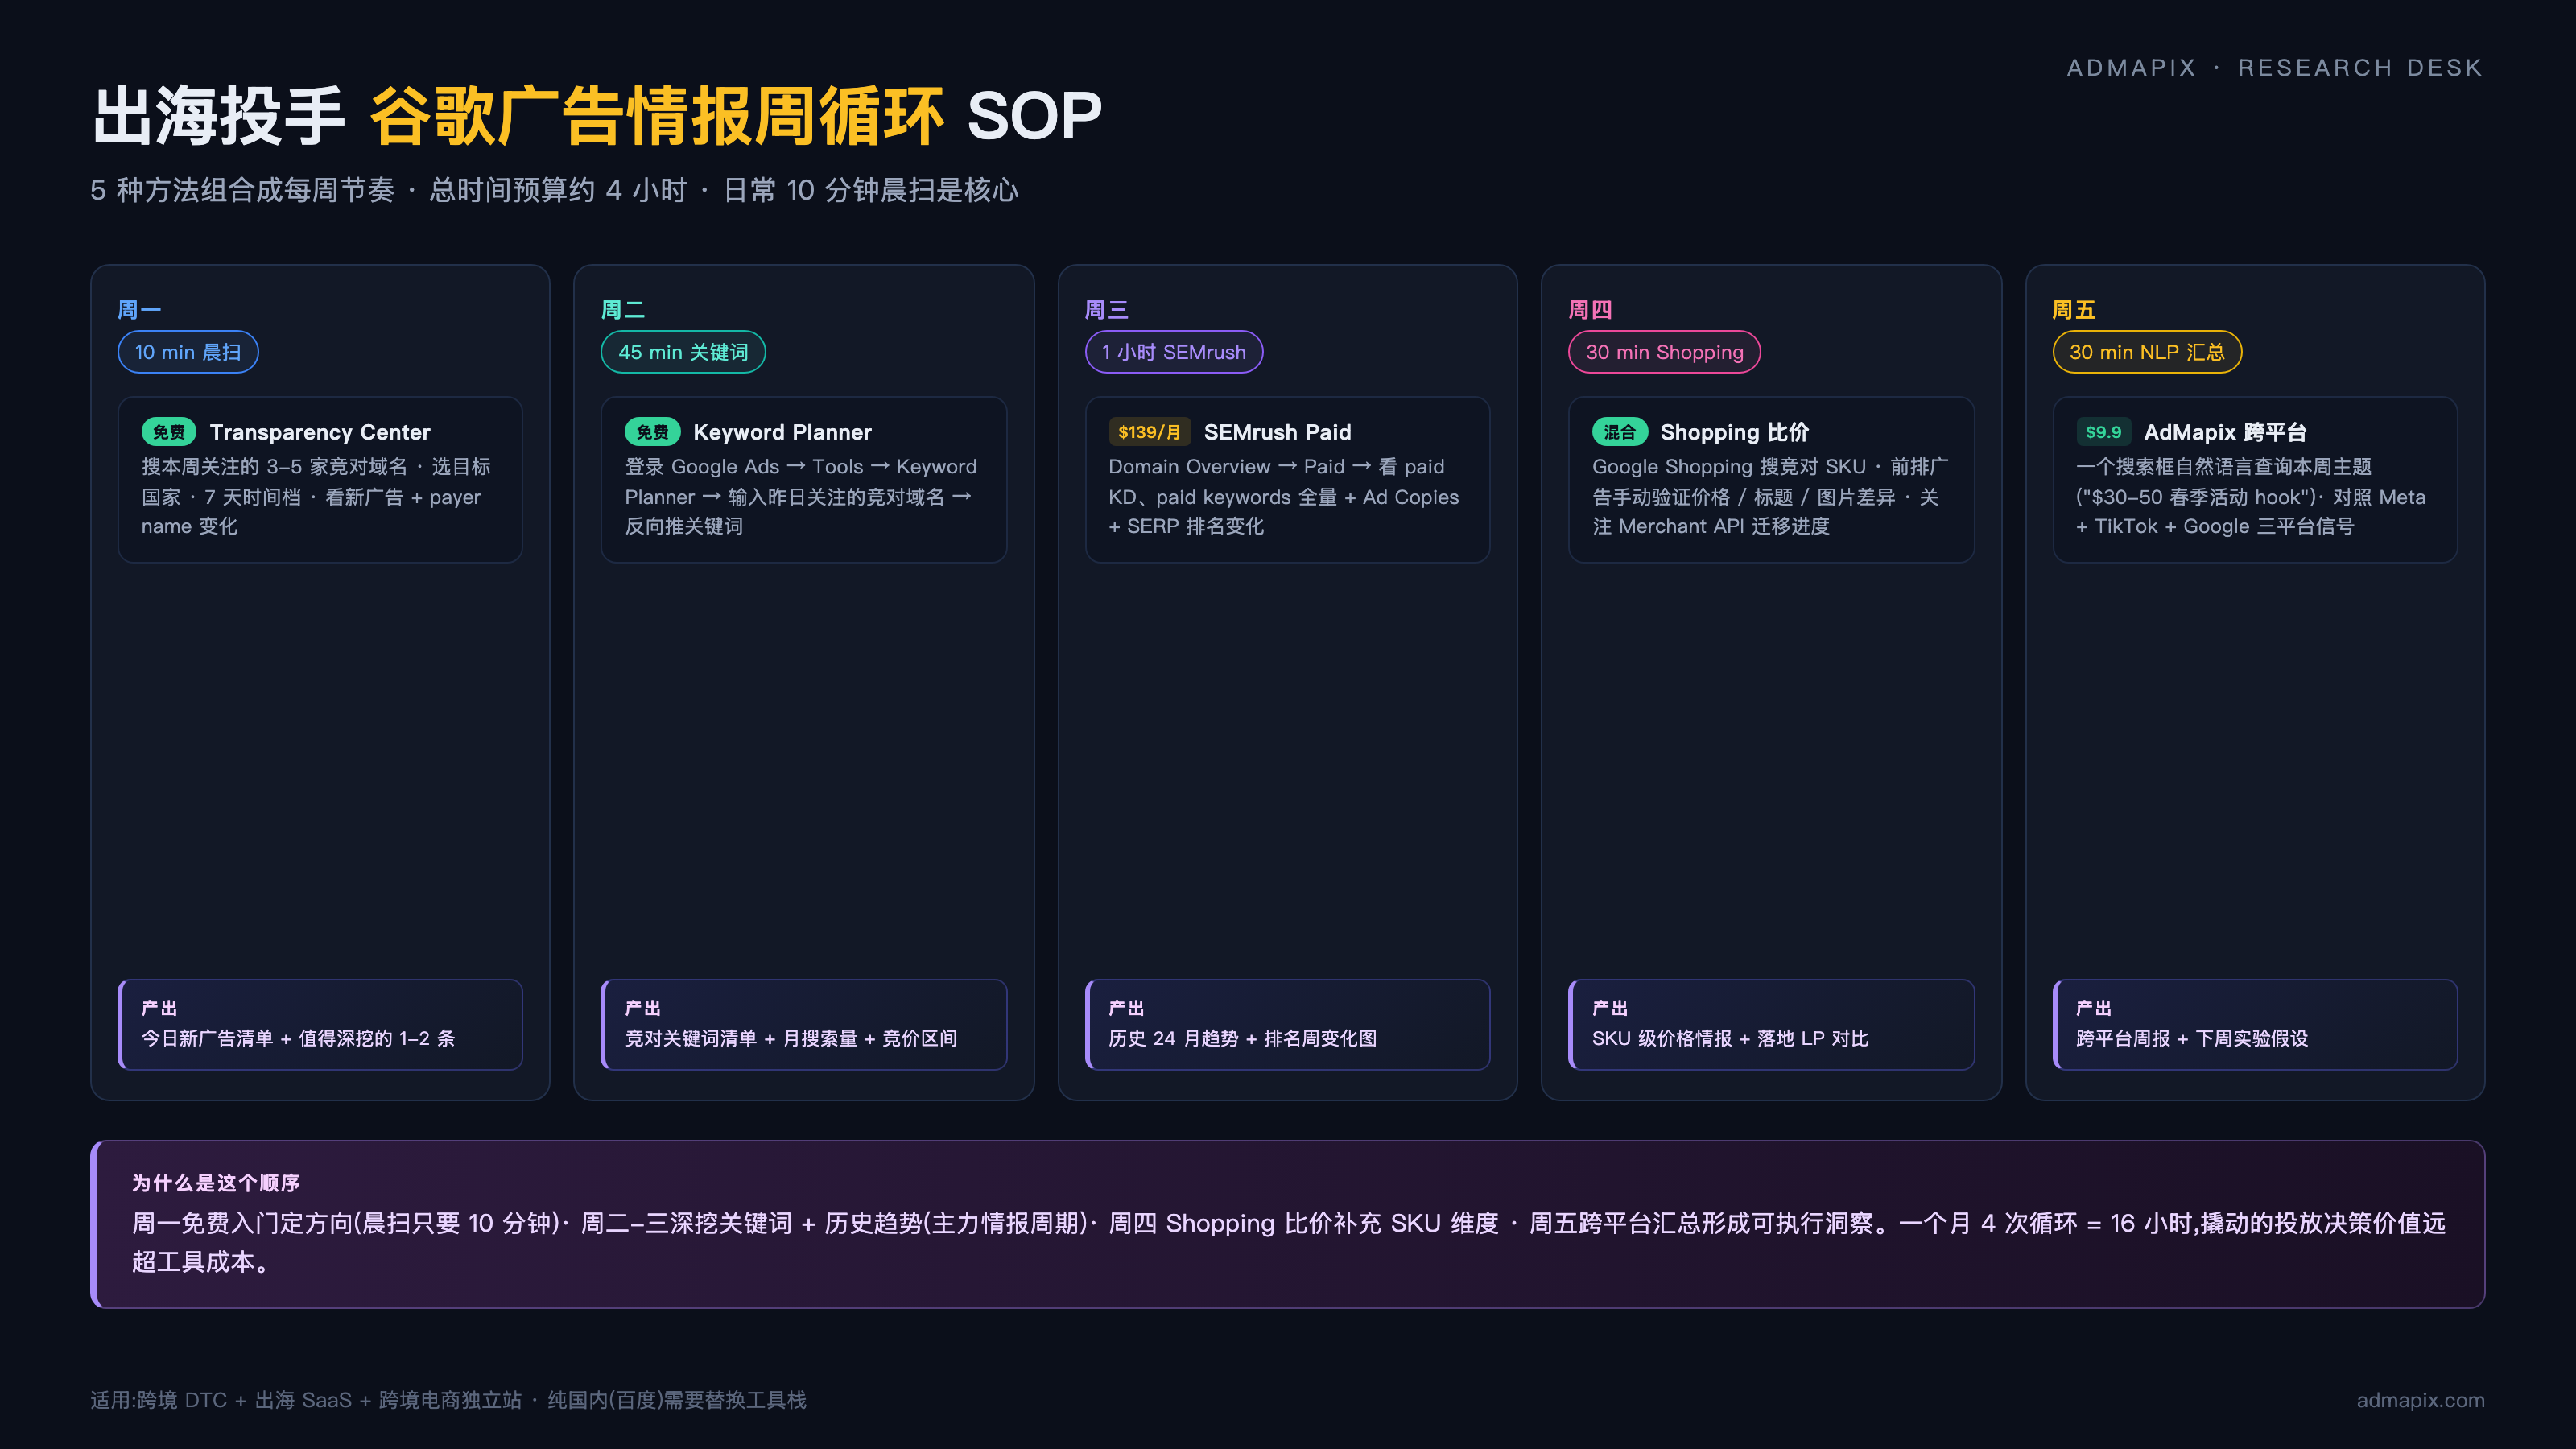Select the 30 min NLP 汇总 pill

(2146, 352)
